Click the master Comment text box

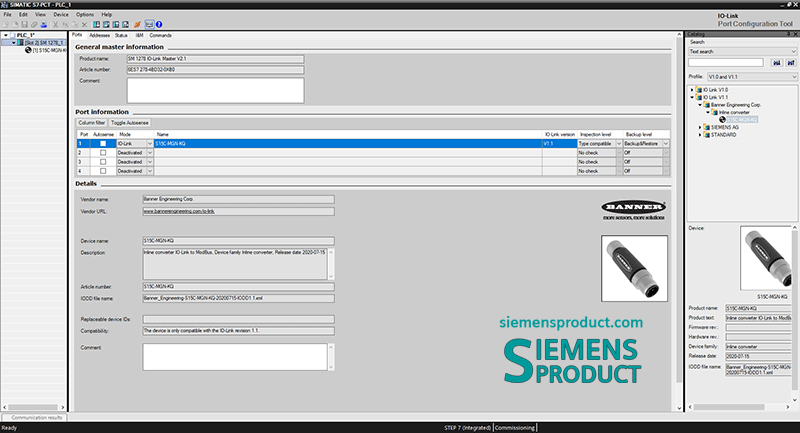[x=215, y=90]
